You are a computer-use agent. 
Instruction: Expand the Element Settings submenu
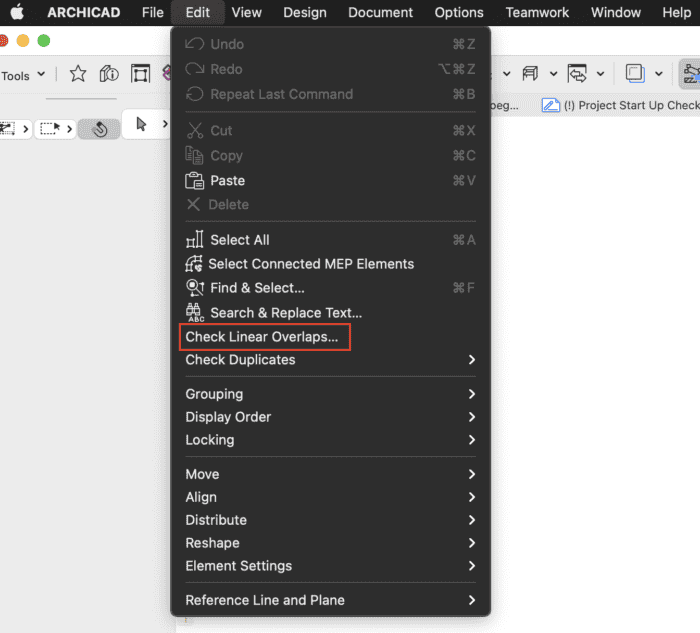(330, 566)
